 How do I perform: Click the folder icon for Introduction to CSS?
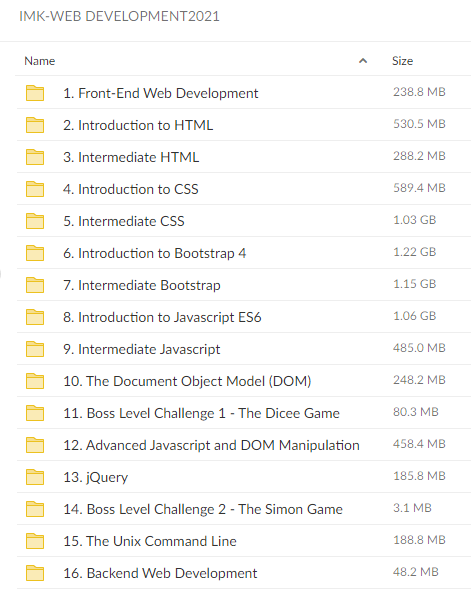tap(35, 189)
